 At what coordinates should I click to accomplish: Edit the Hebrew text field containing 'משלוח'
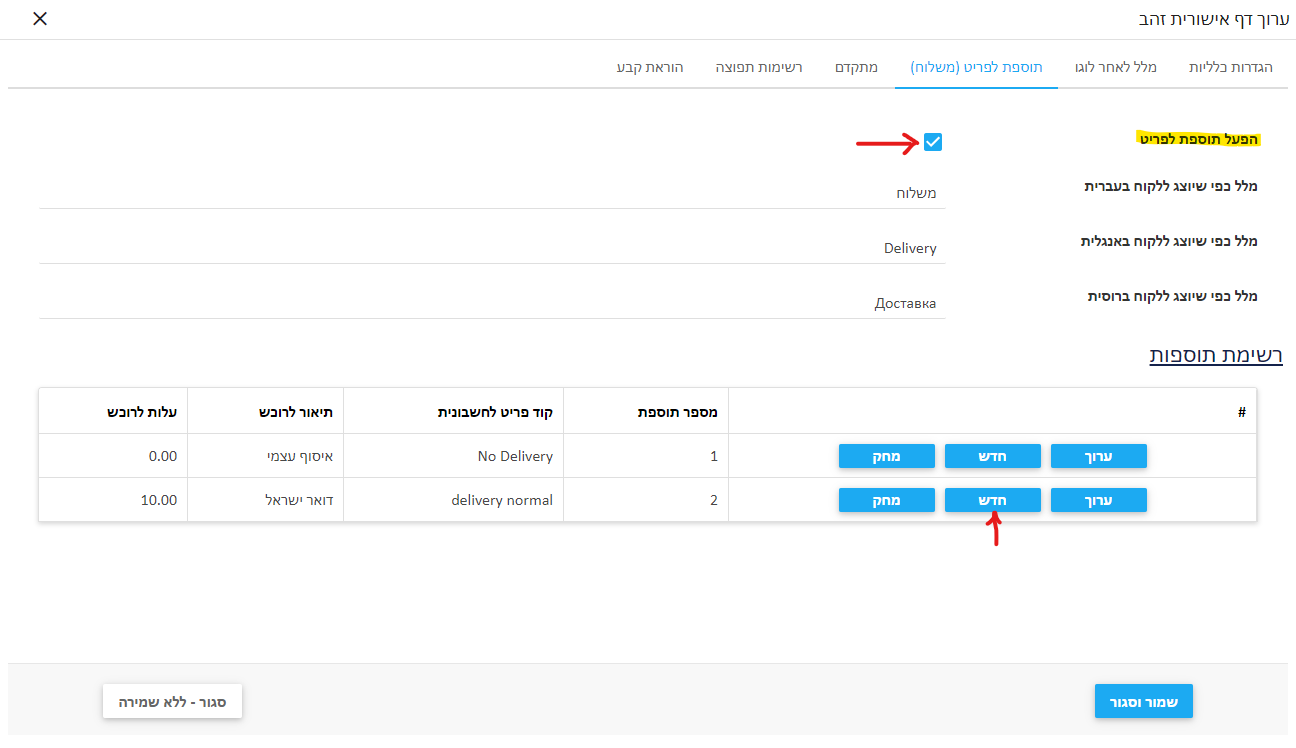tap(492, 193)
